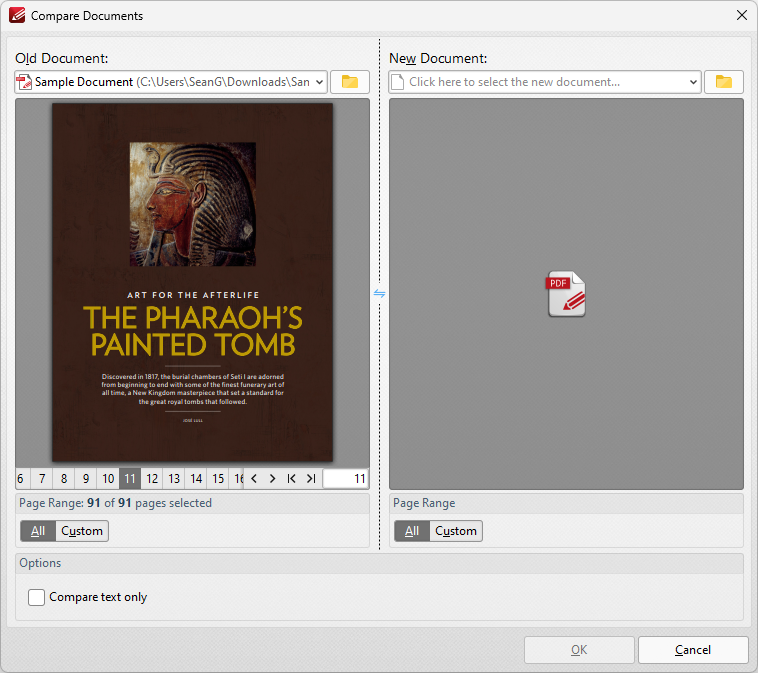This screenshot has width=758, height=673.
Task: Go to next page arrow
Action: [x=273, y=479]
